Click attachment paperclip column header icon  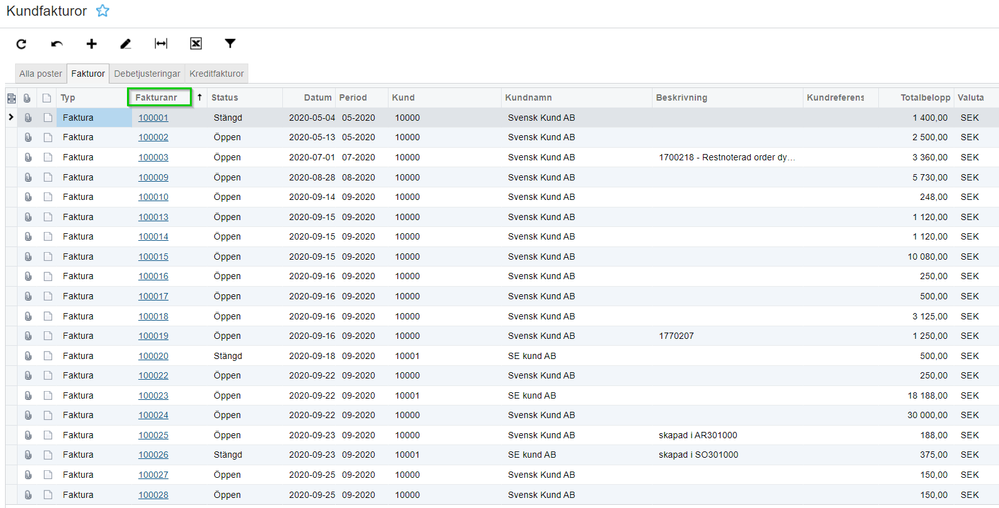click(27, 98)
